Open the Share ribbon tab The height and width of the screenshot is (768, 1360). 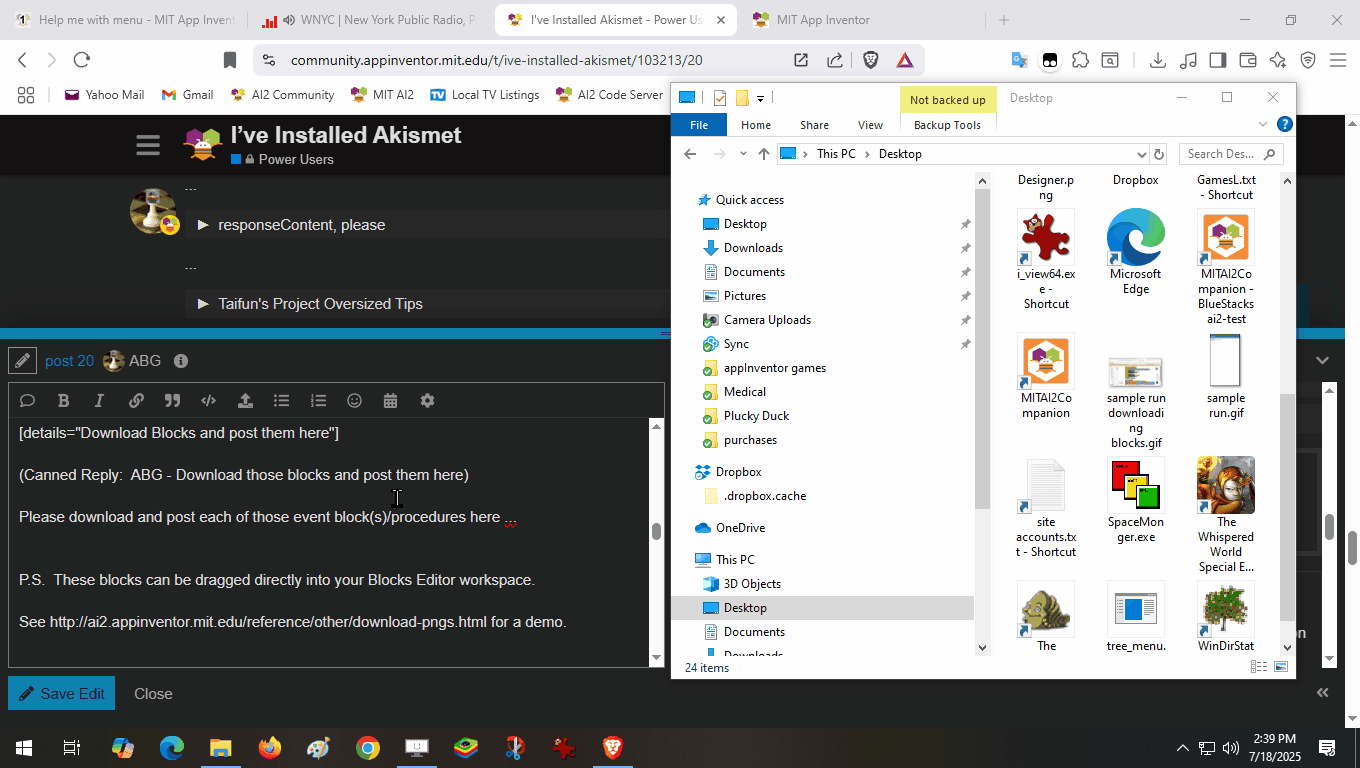pyautogui.click(x=814, y=125)
